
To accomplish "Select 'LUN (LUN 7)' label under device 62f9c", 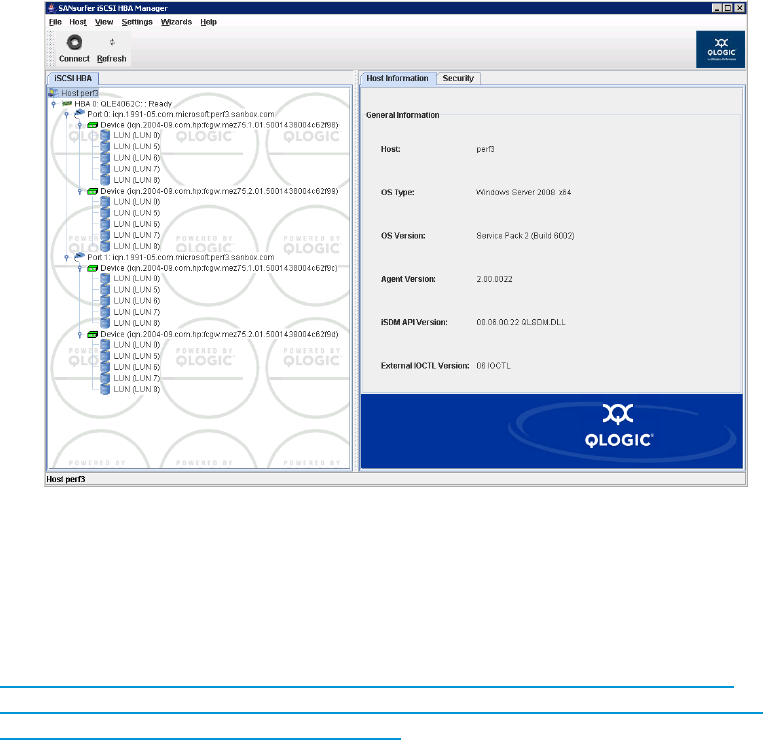I will tap(137, 312).
